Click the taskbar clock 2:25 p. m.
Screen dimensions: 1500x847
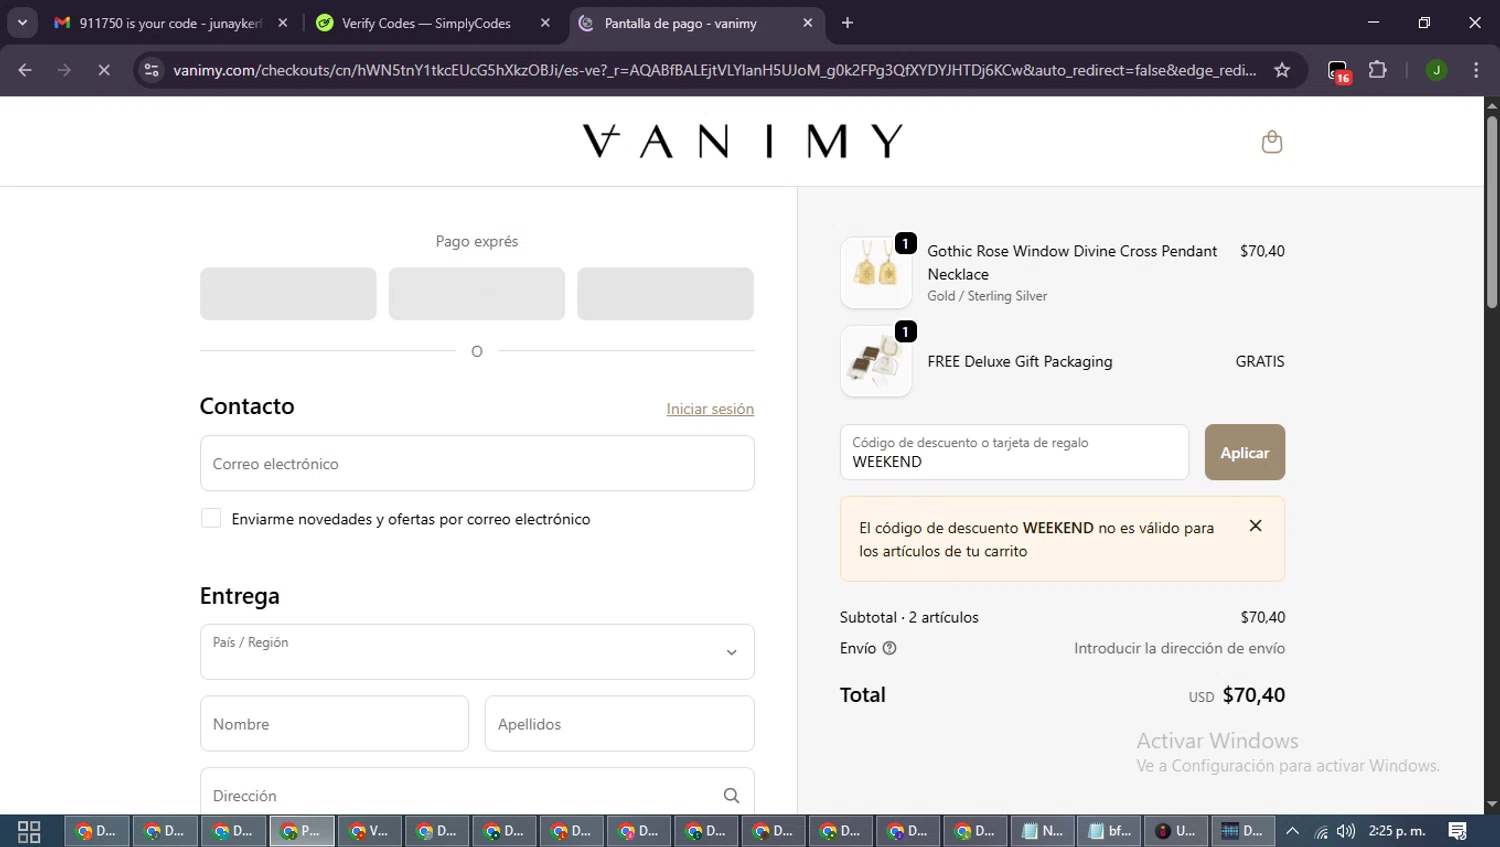pyautogui.click(x=1397, y=831)
